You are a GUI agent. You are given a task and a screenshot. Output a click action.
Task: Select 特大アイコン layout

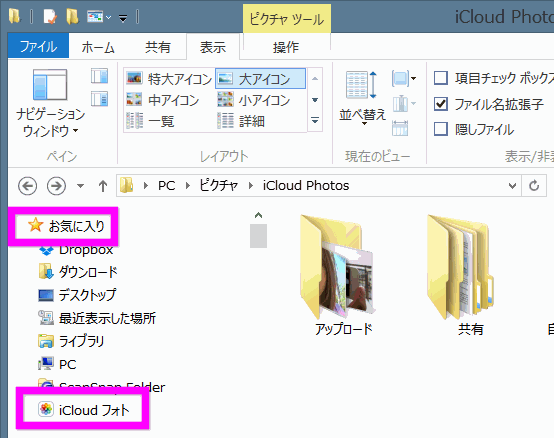(x=169, y=78)
